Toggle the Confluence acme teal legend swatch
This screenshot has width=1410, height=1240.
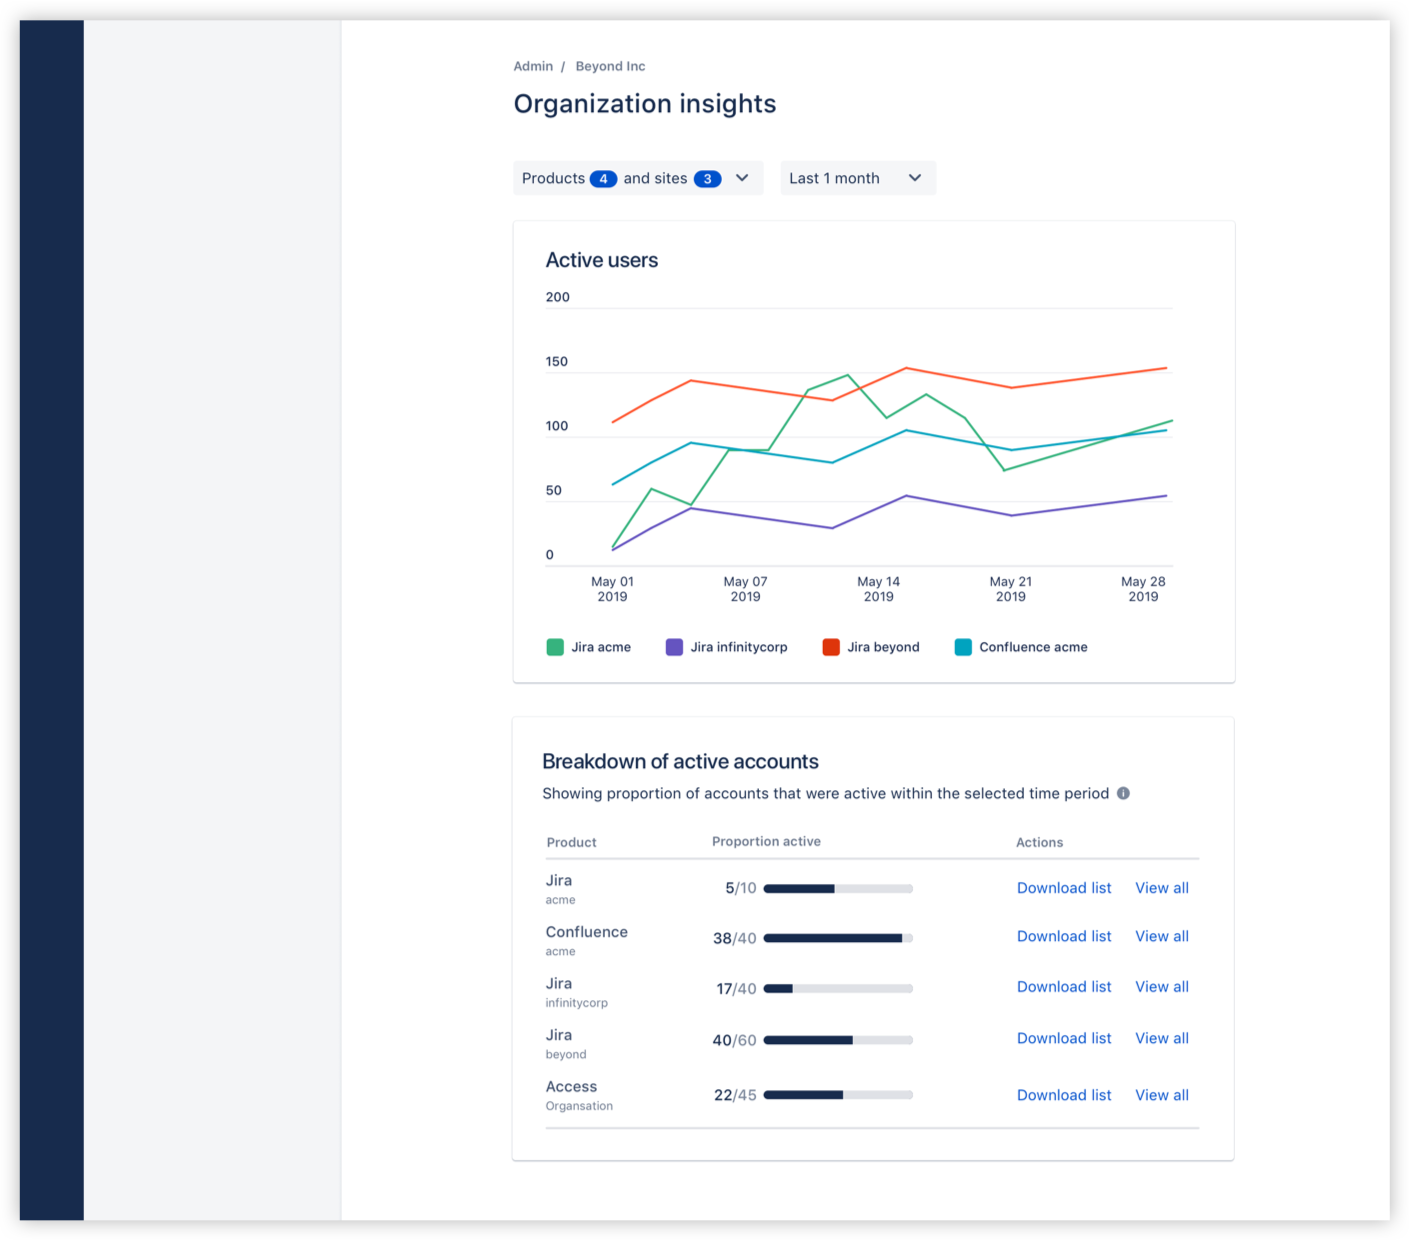tap(963, 647)
